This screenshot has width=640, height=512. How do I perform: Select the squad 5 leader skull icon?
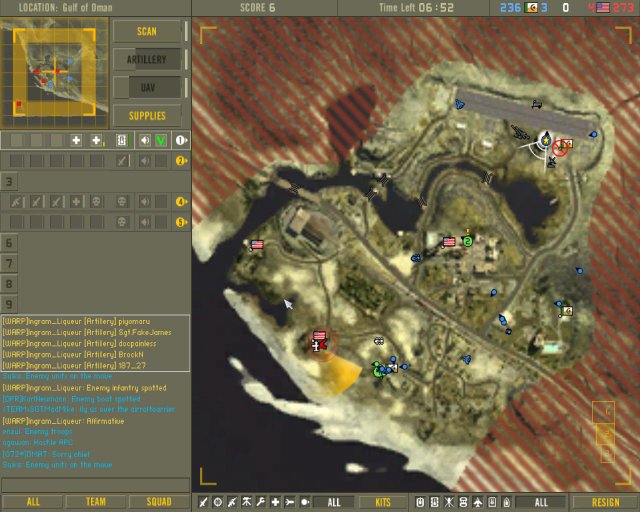(121, 222)
